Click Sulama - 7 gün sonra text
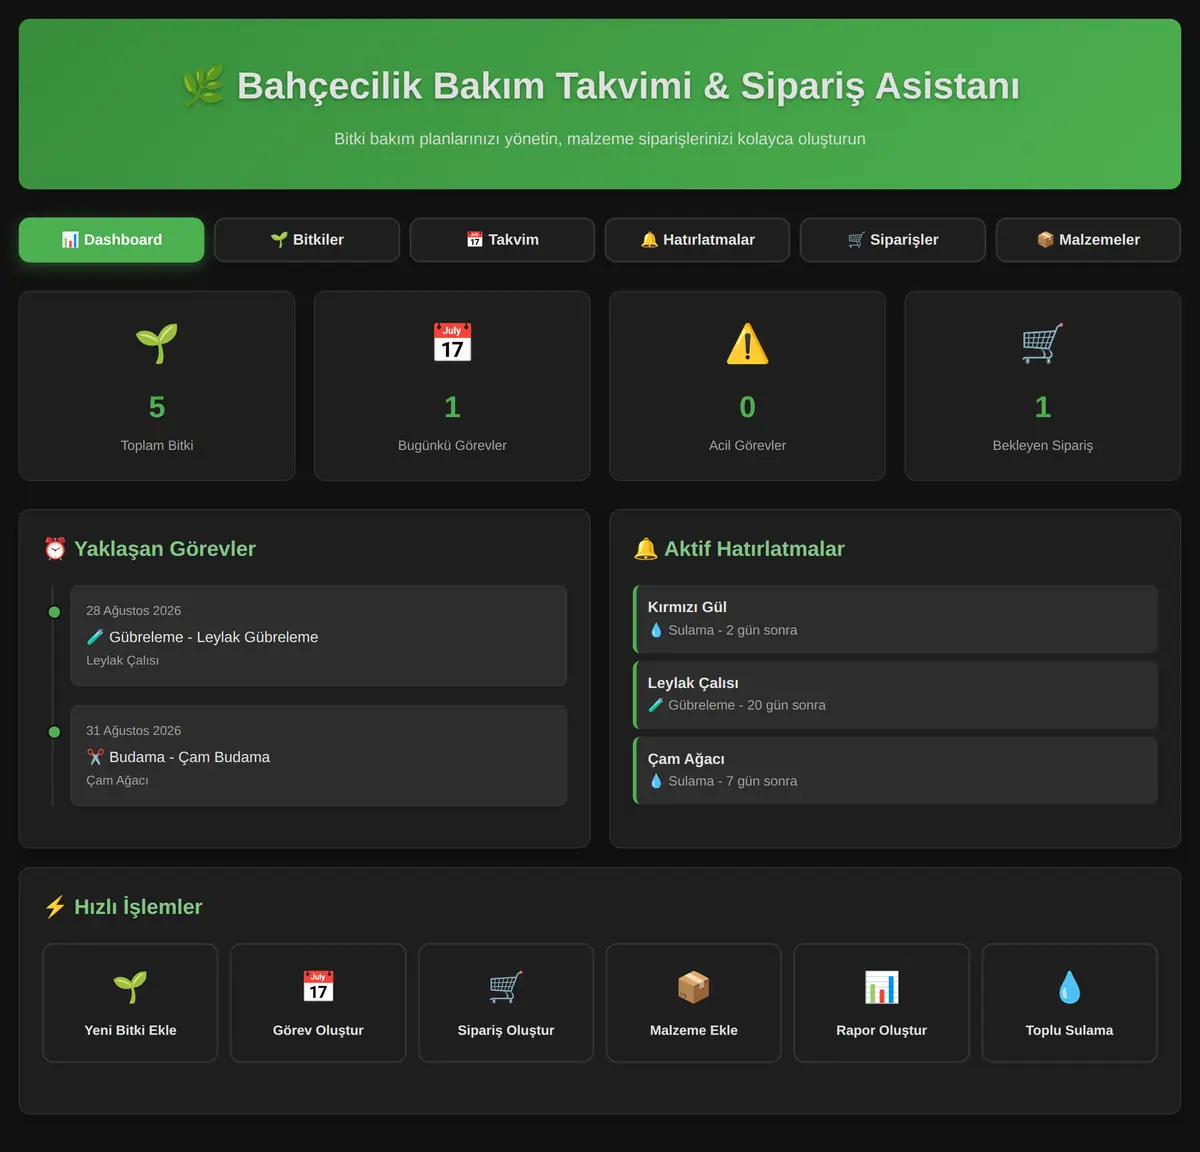 (x=733, y=781)
